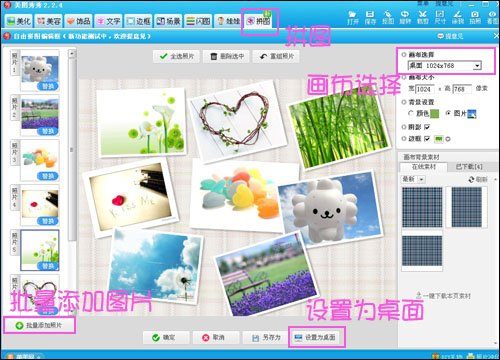Viewport: 500px width, 360px height.
Task: Click the green background color swatch
Action: coord(435,114)
